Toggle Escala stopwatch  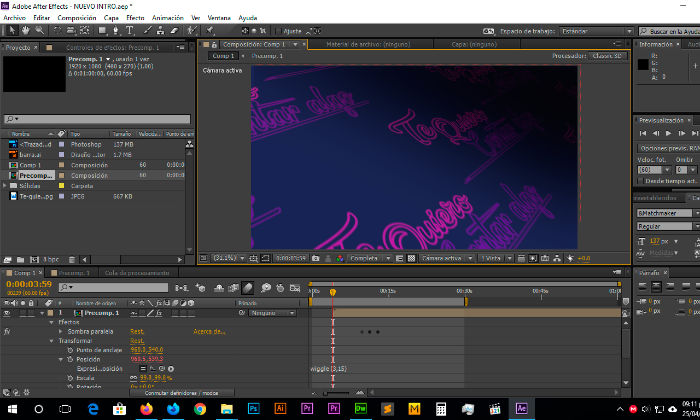point(70,378)
